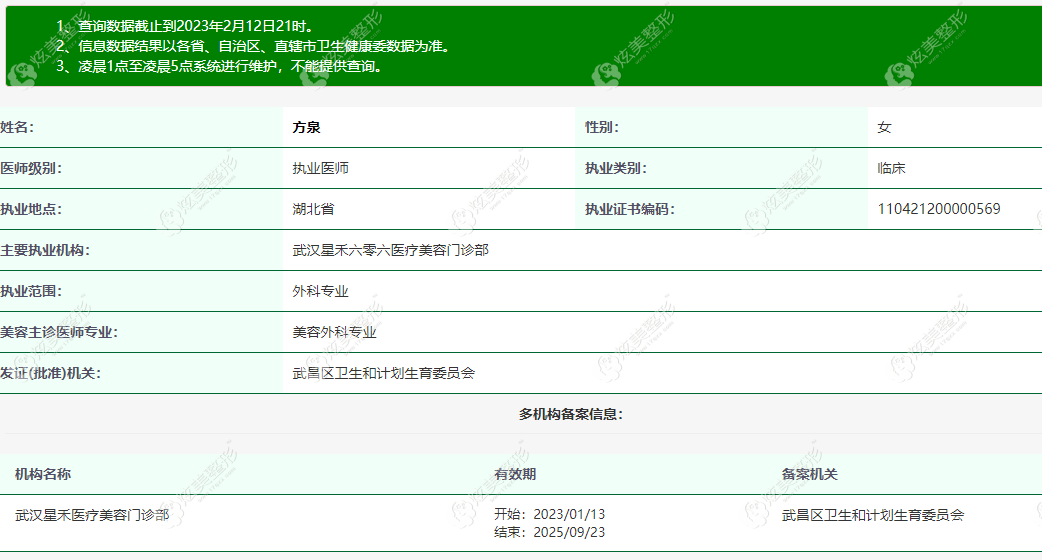
Task: Click the 外科专业 scope value
Action: point(320,292)
